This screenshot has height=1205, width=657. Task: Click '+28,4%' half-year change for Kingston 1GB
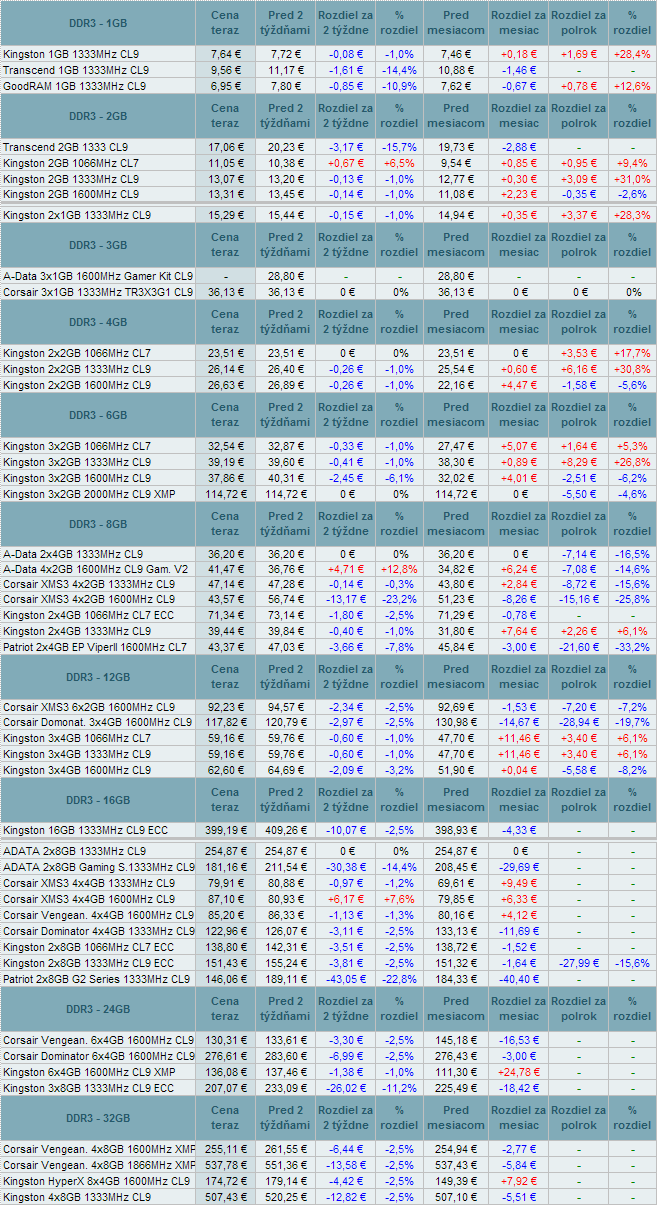click(632, 53)
